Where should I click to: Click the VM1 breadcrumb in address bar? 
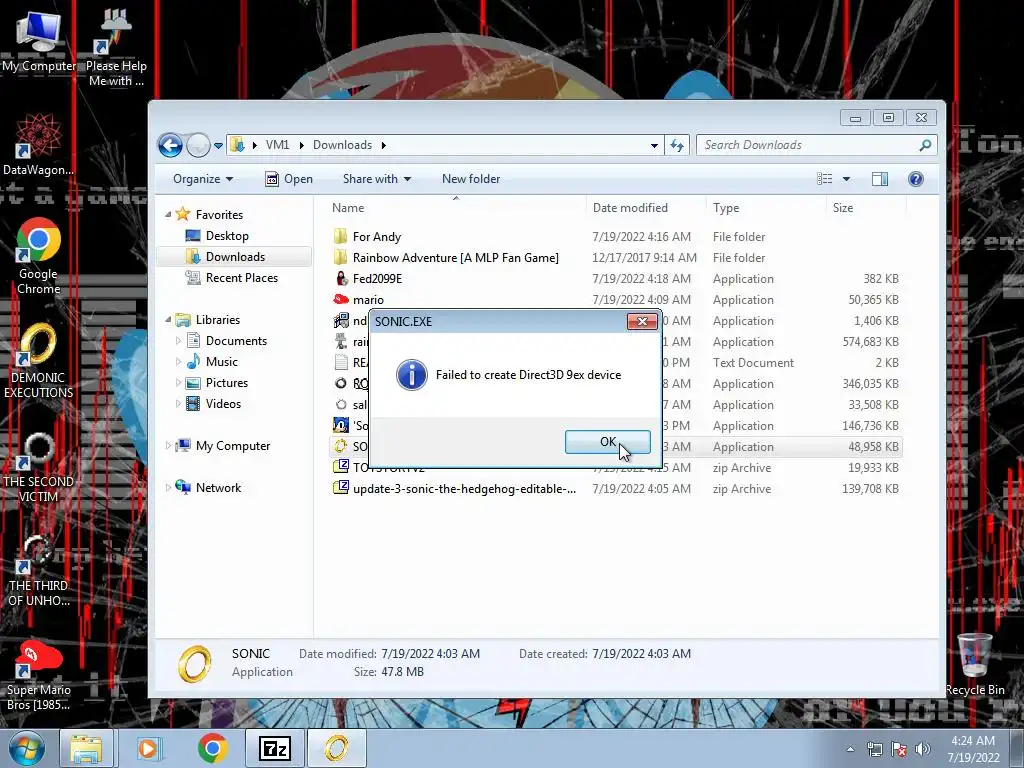tap(277, 145)
